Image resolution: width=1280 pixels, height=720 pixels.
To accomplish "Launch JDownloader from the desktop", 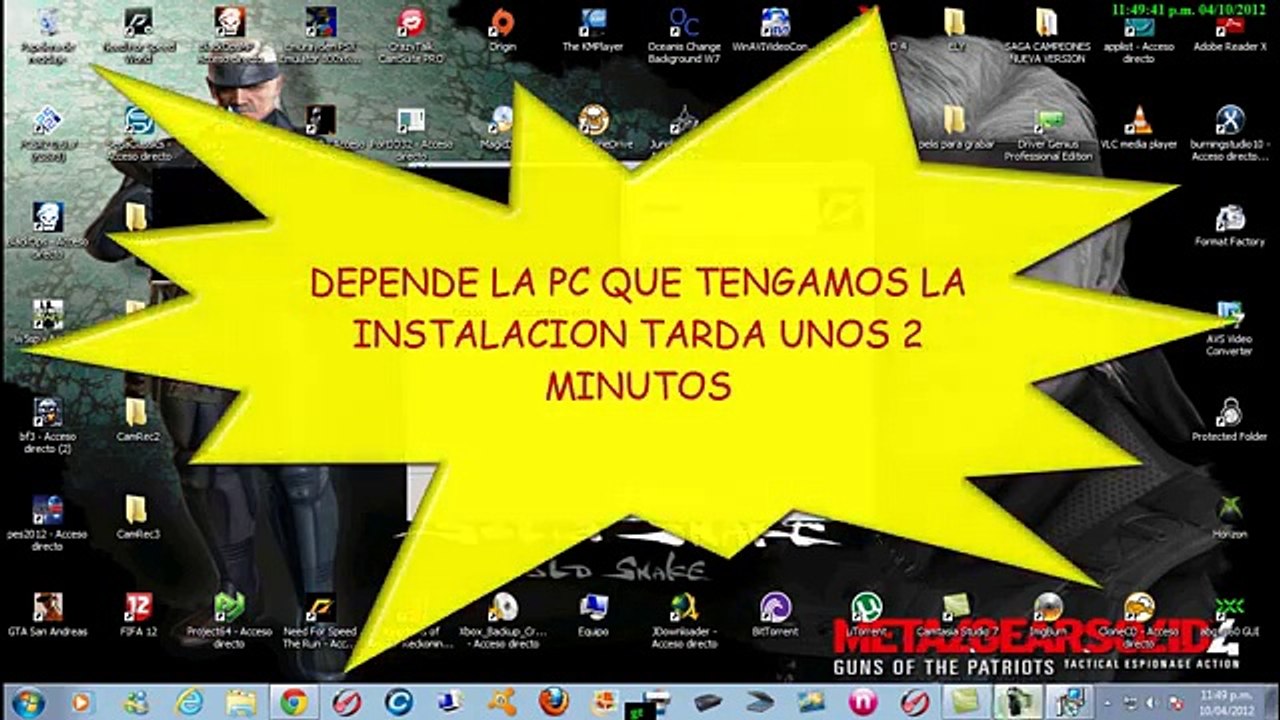I will point(684,621).
